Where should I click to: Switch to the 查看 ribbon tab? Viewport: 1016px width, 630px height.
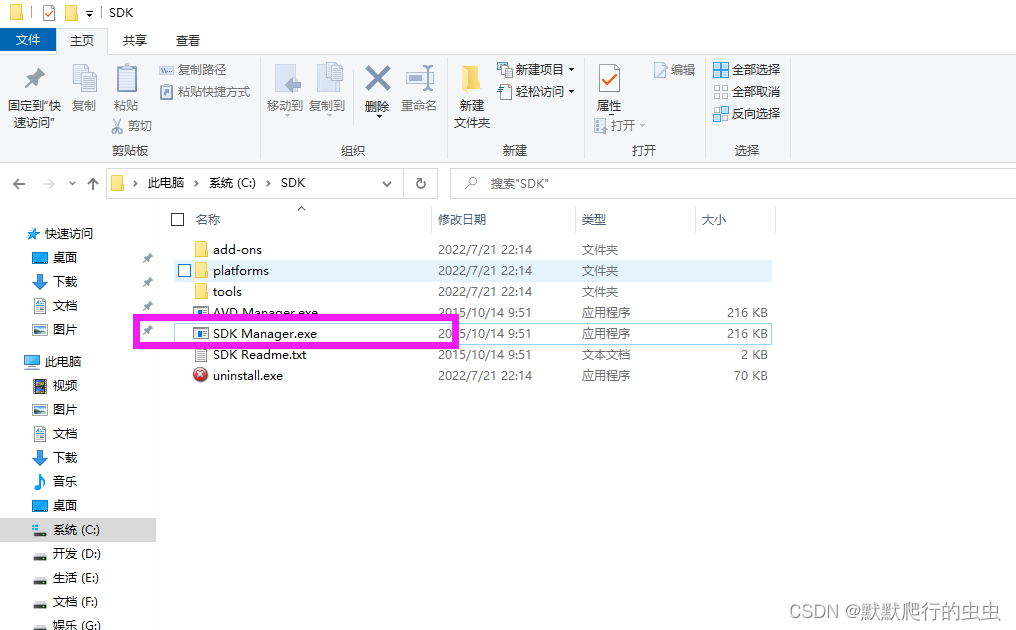[188, 40]
